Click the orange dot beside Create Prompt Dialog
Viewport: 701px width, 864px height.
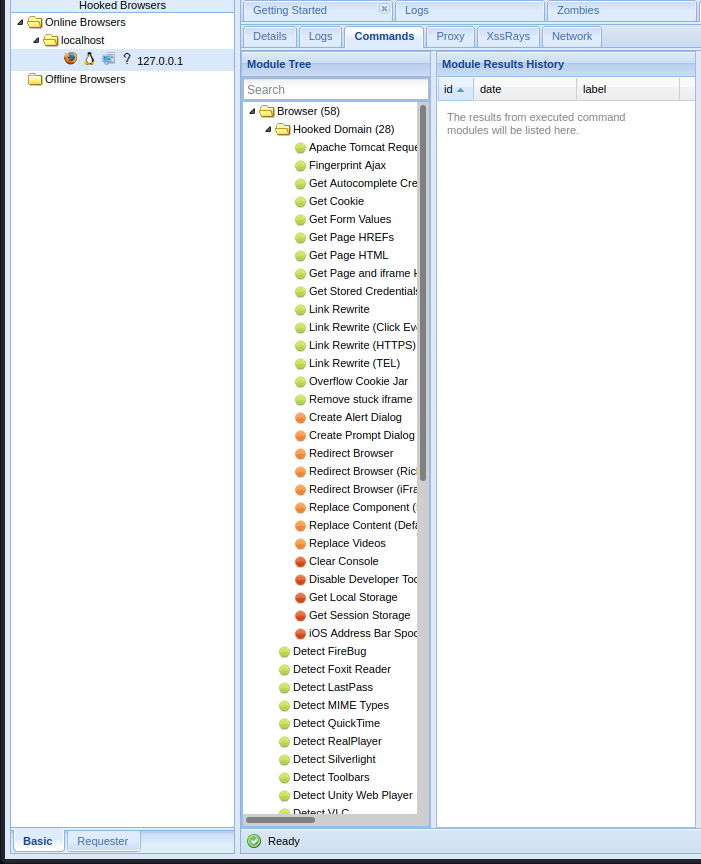click(300, 436)
